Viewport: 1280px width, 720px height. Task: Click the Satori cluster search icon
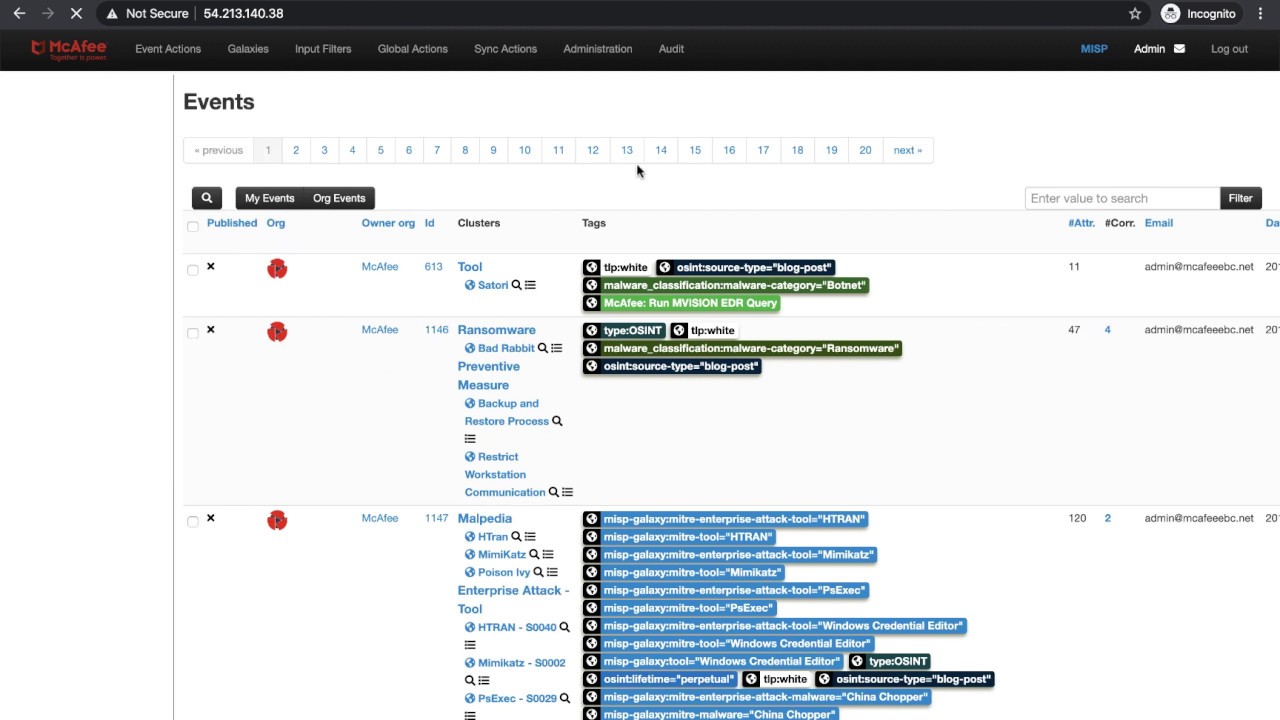(517, 285)
